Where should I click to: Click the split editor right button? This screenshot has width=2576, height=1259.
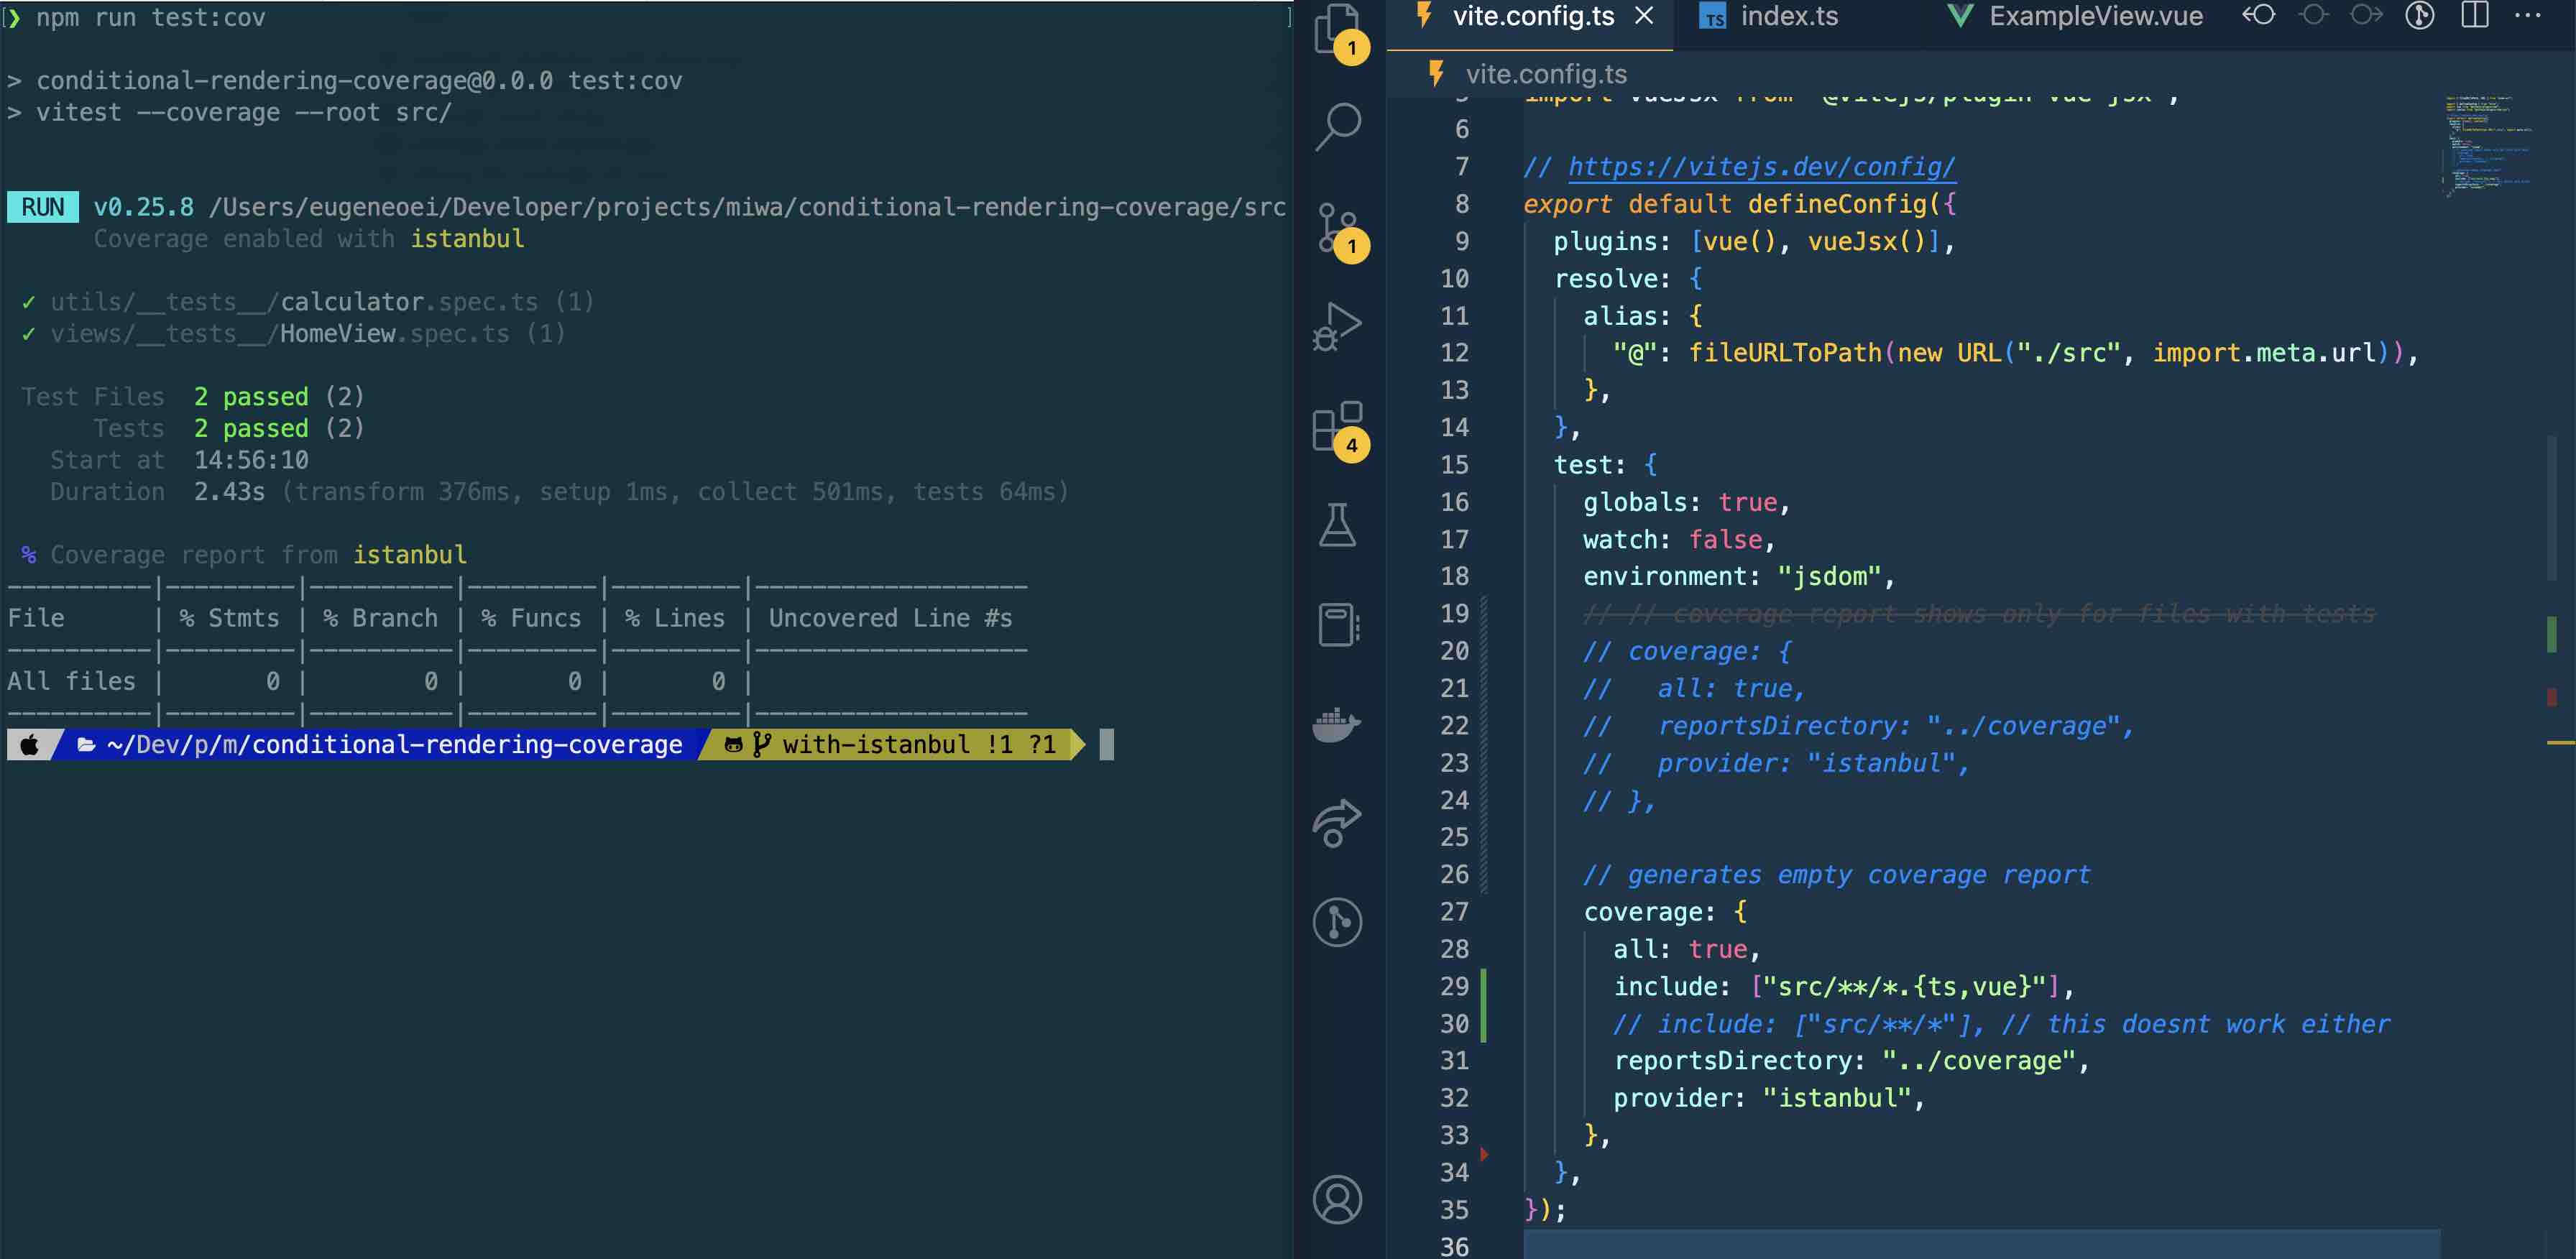click(x=2474, y=16)
